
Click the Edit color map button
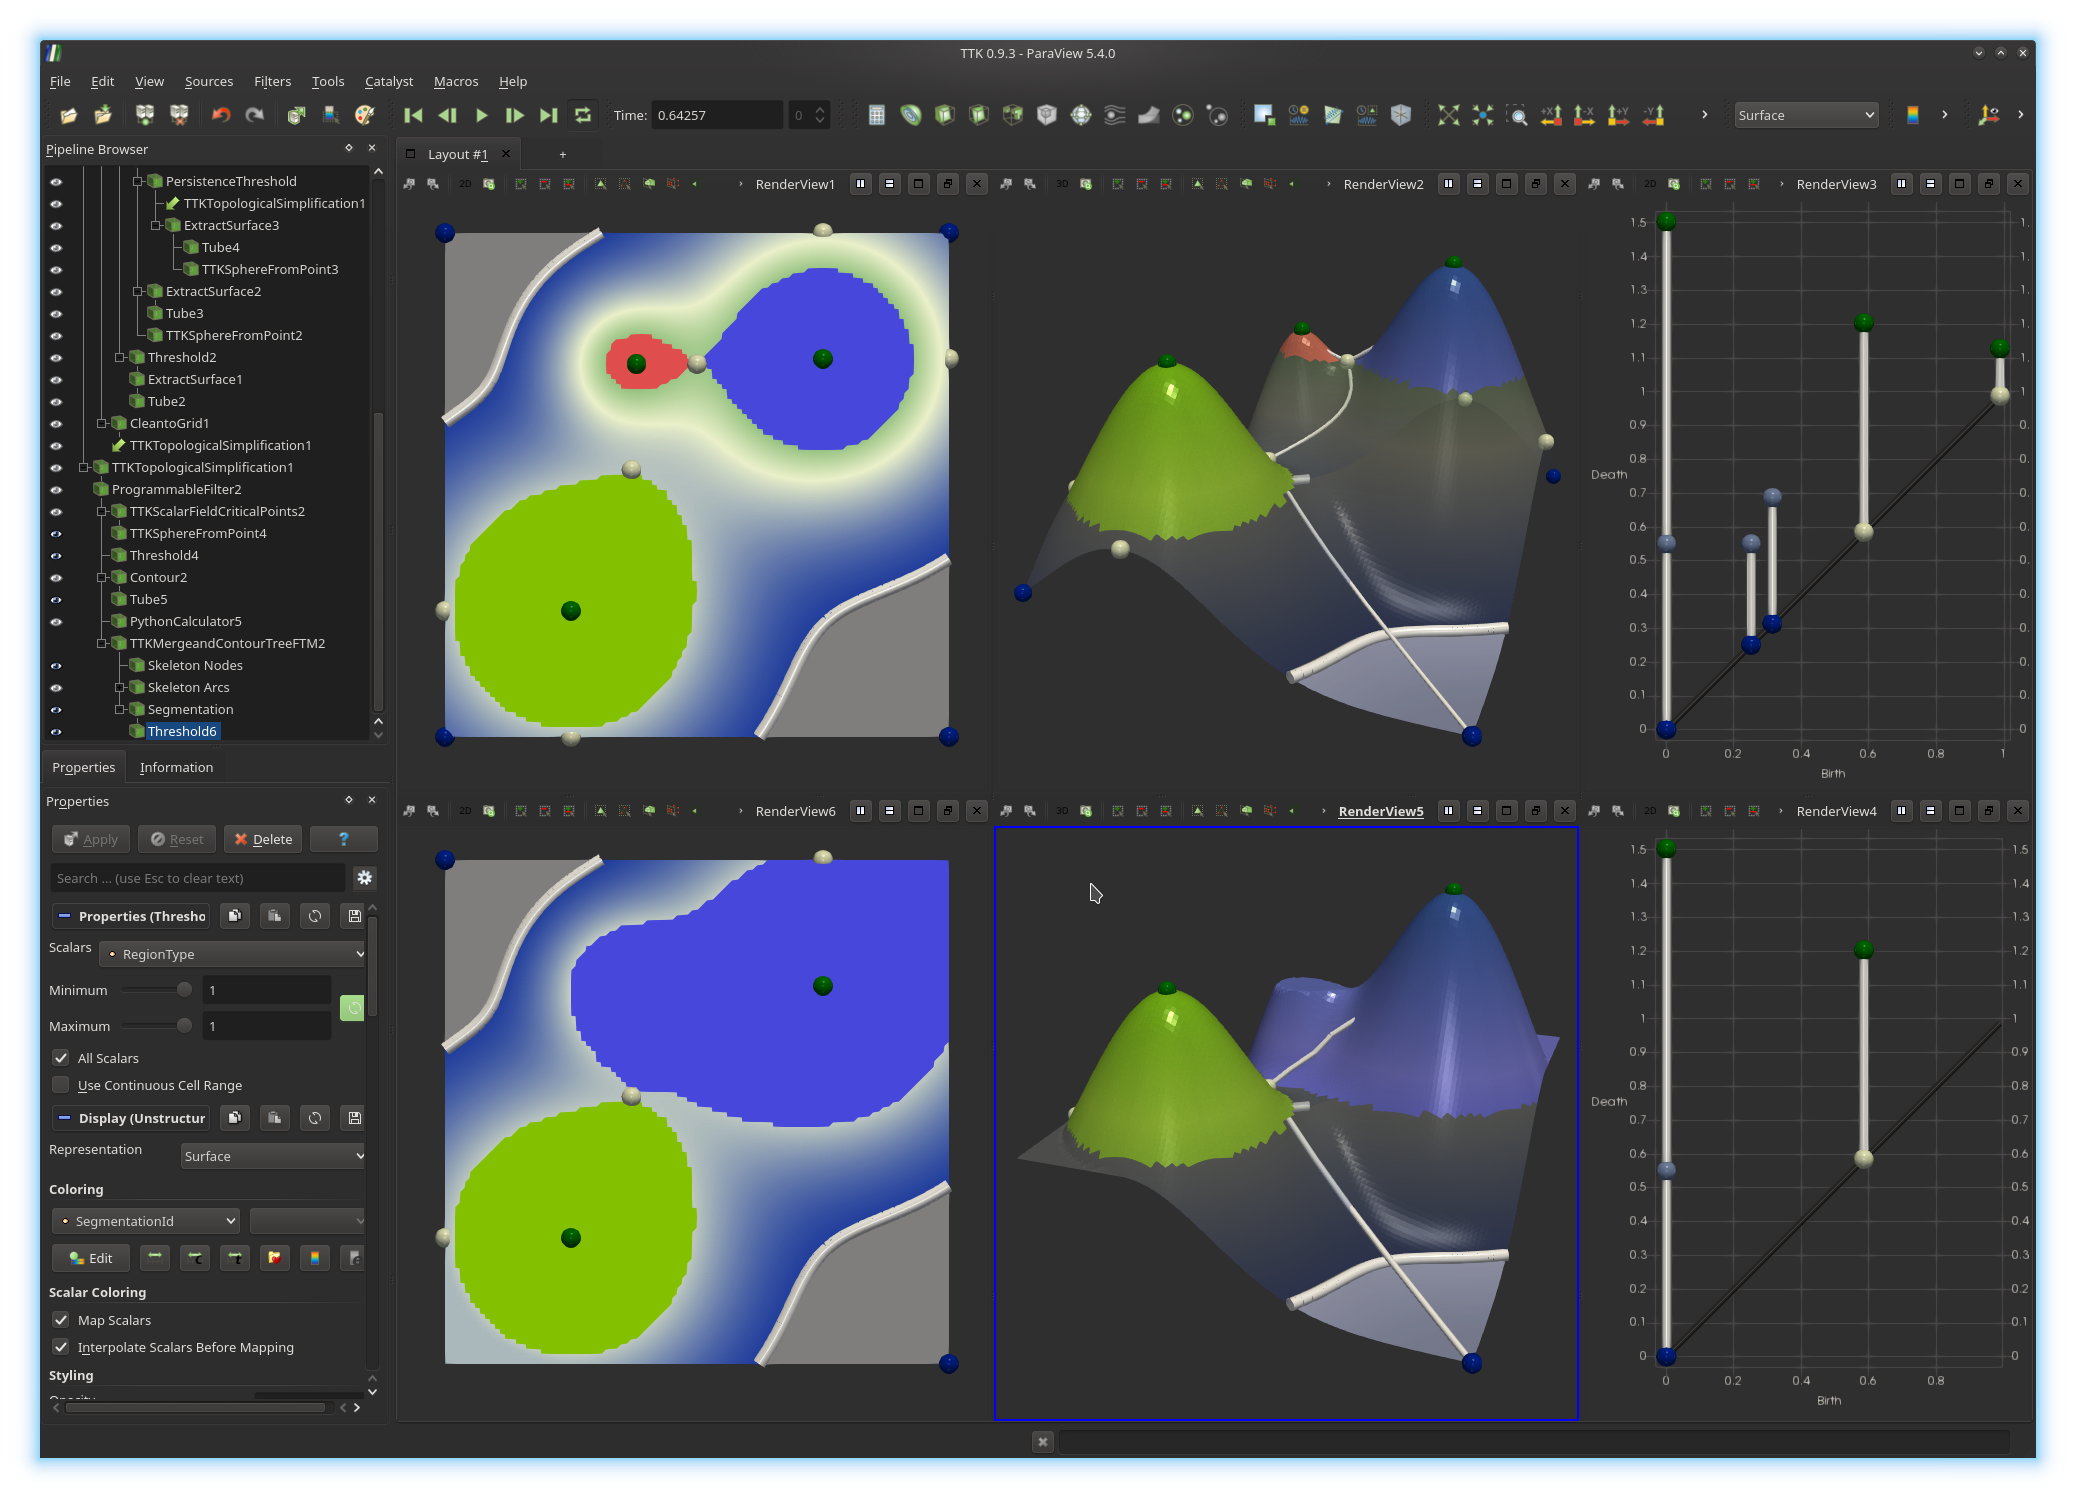point(90,1258)
